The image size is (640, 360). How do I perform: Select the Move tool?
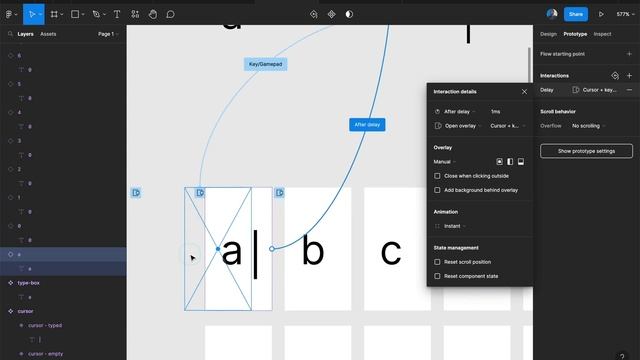tap(31, 14)
